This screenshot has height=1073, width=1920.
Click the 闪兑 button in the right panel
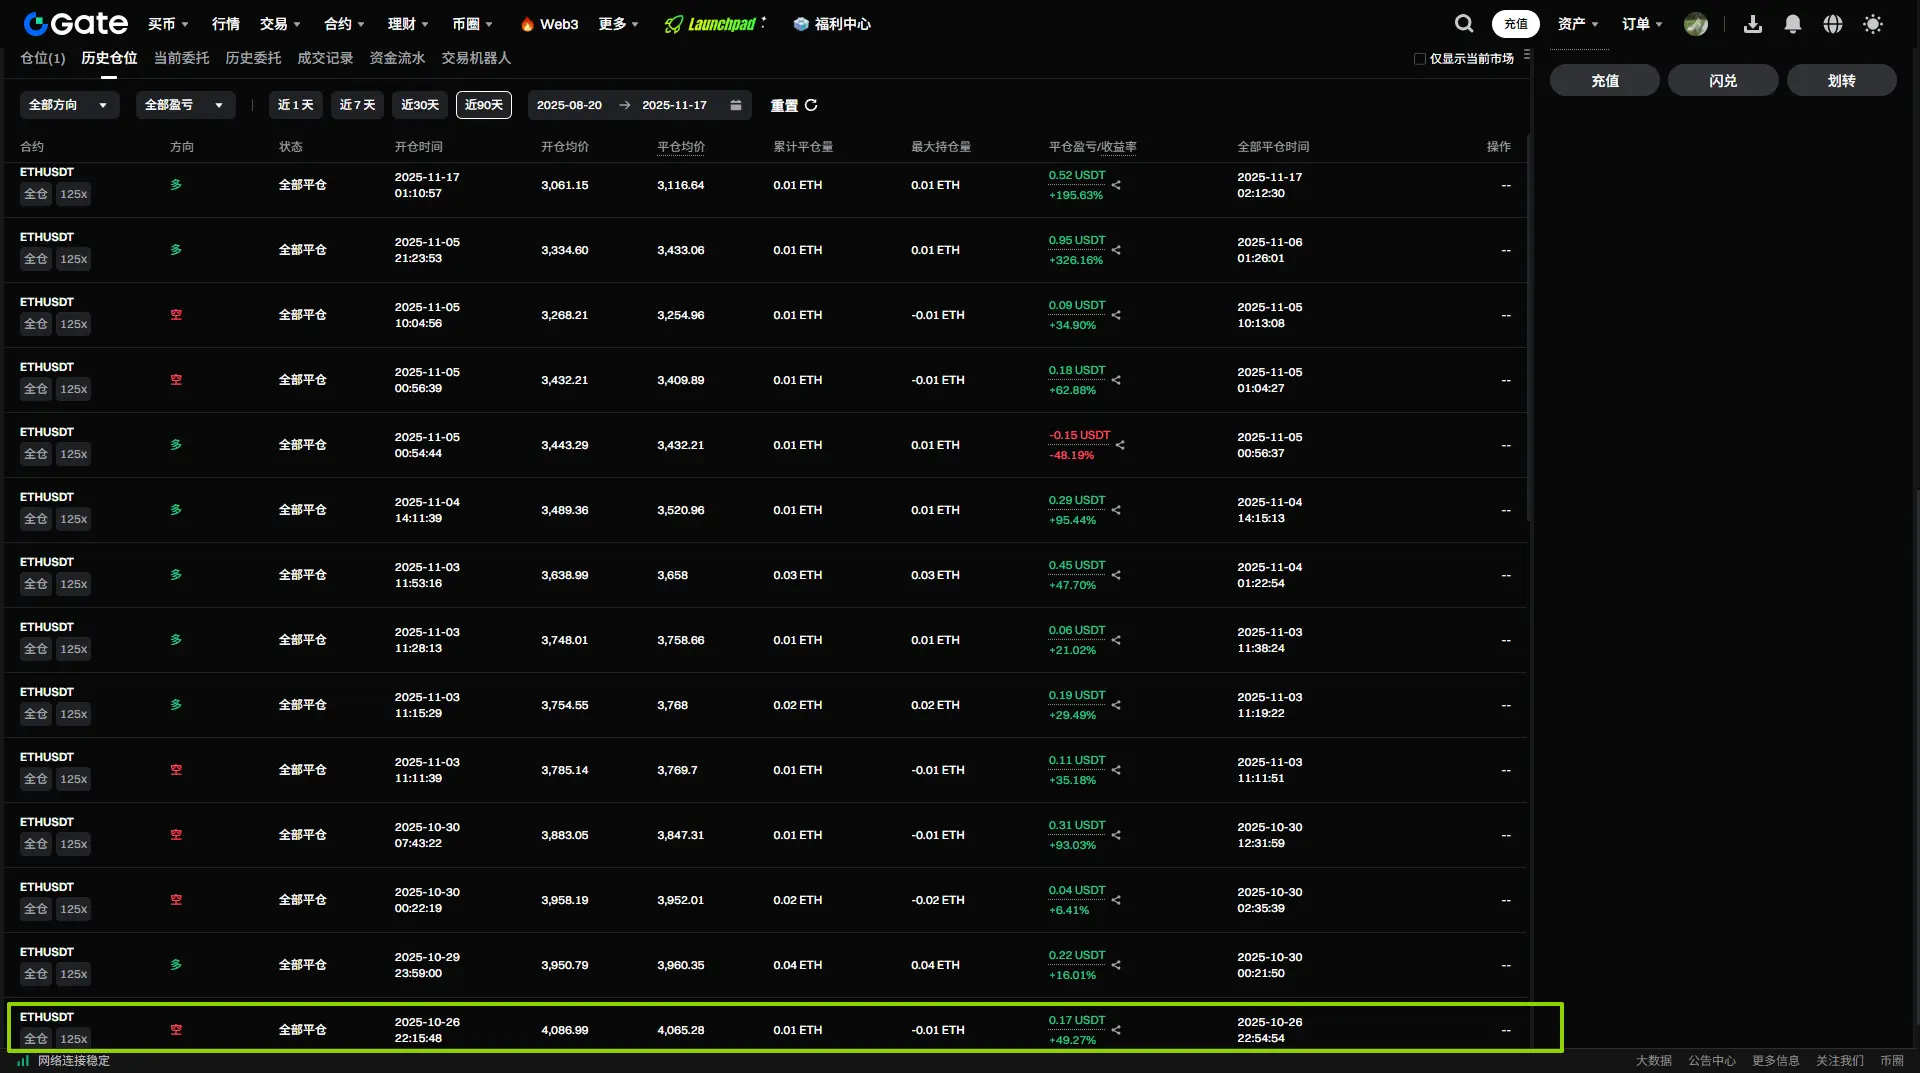(1723, 81)
